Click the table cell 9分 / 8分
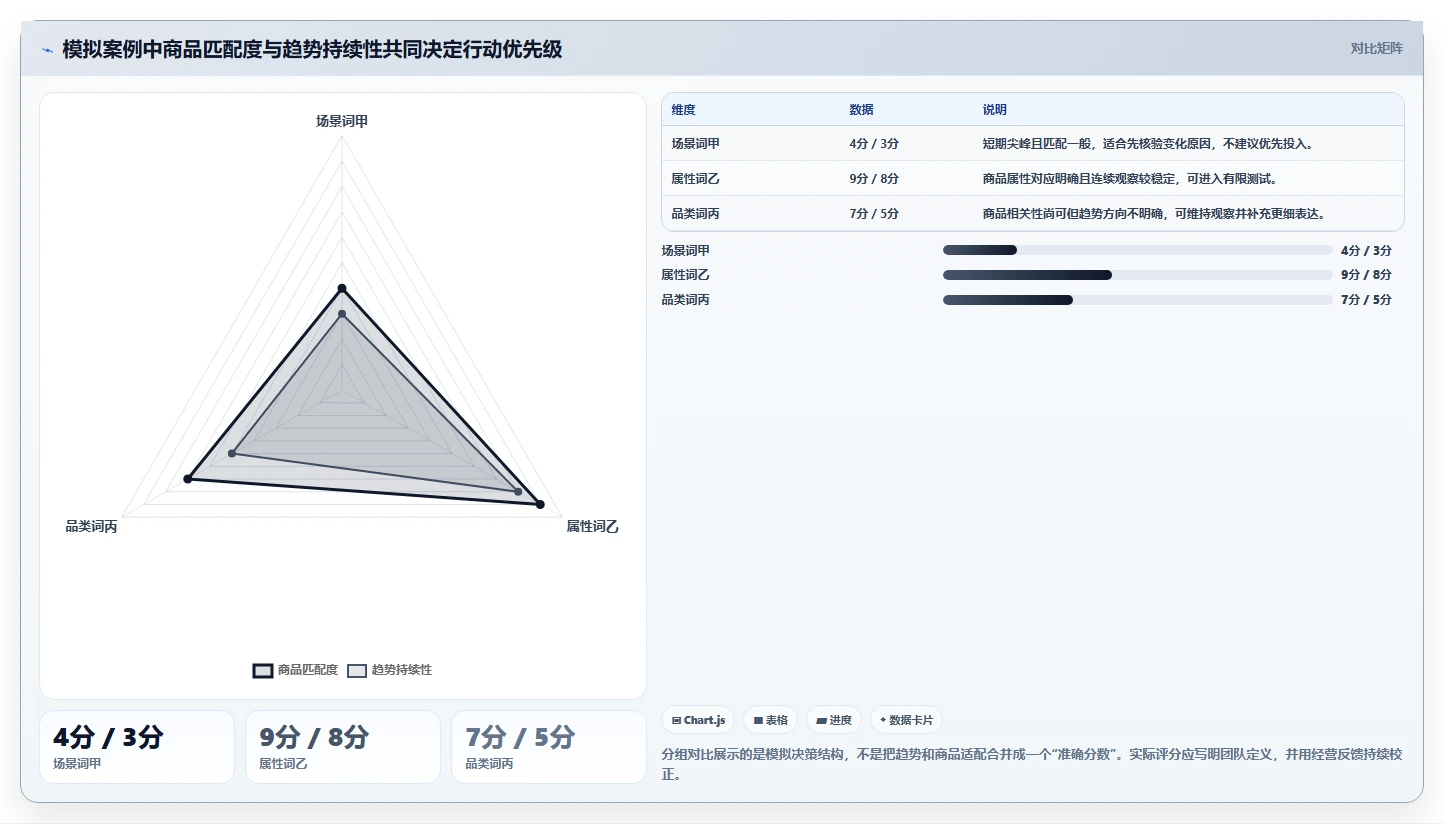The height and width of the screenshot is (824, 1444). pyautogui.click(x=874, y=178)
